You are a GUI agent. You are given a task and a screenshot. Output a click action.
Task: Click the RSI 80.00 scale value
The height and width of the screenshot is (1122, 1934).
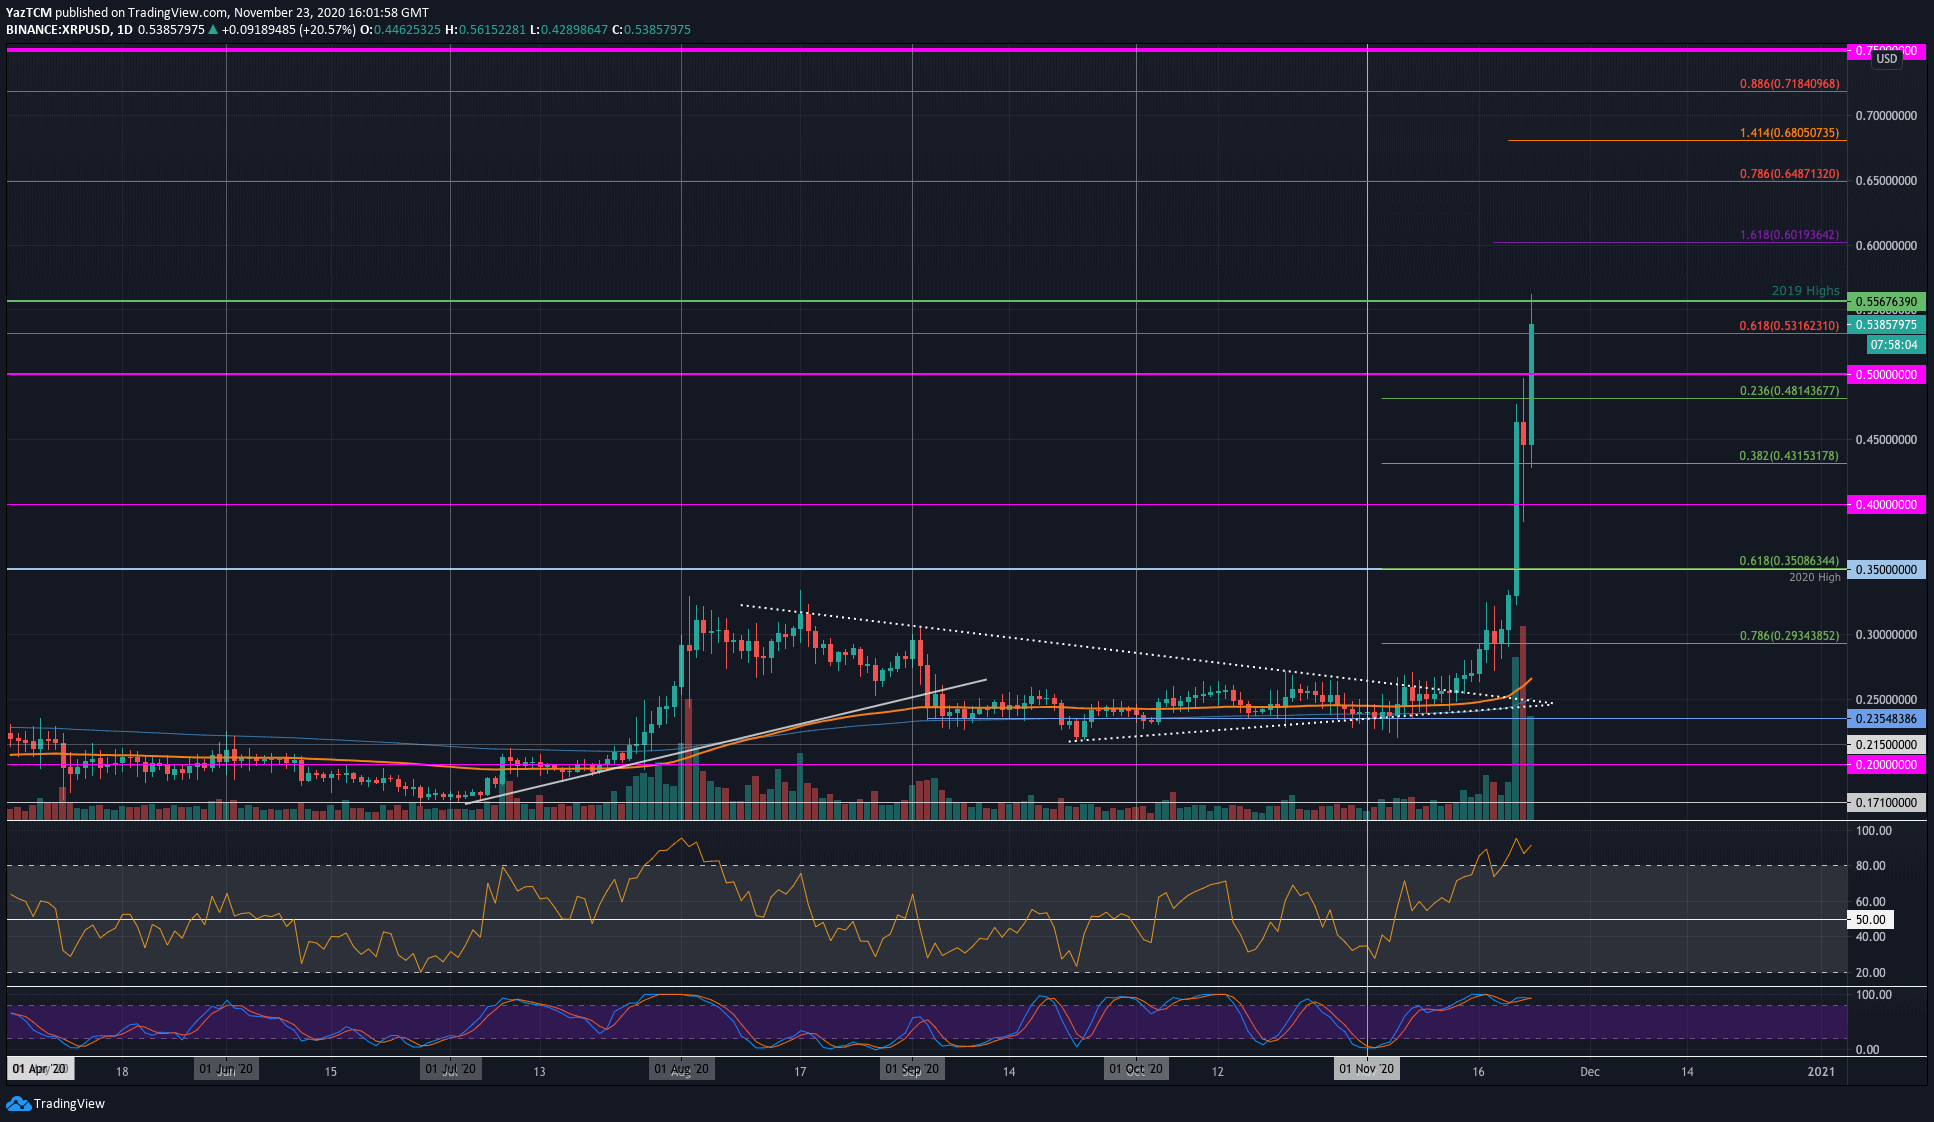1870,866
